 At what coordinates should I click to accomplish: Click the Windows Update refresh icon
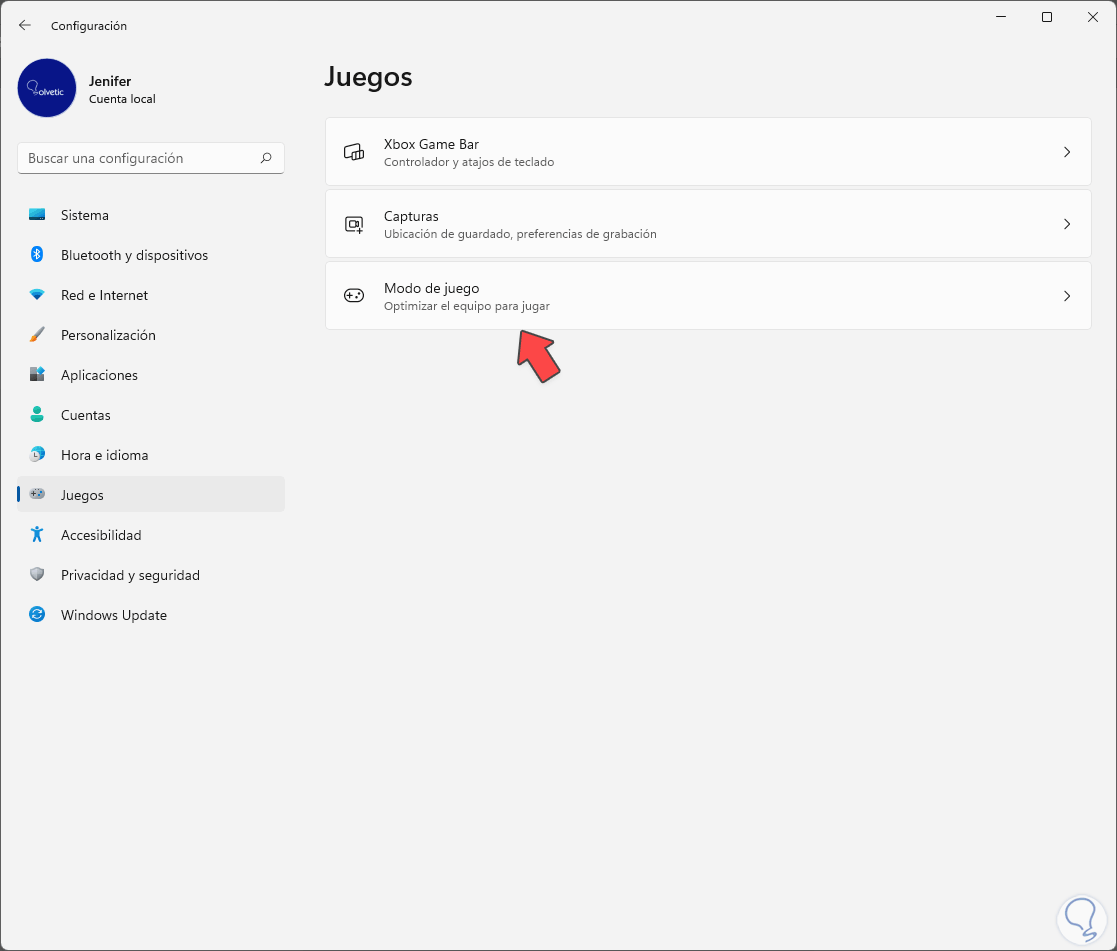[x=37, y=615]
